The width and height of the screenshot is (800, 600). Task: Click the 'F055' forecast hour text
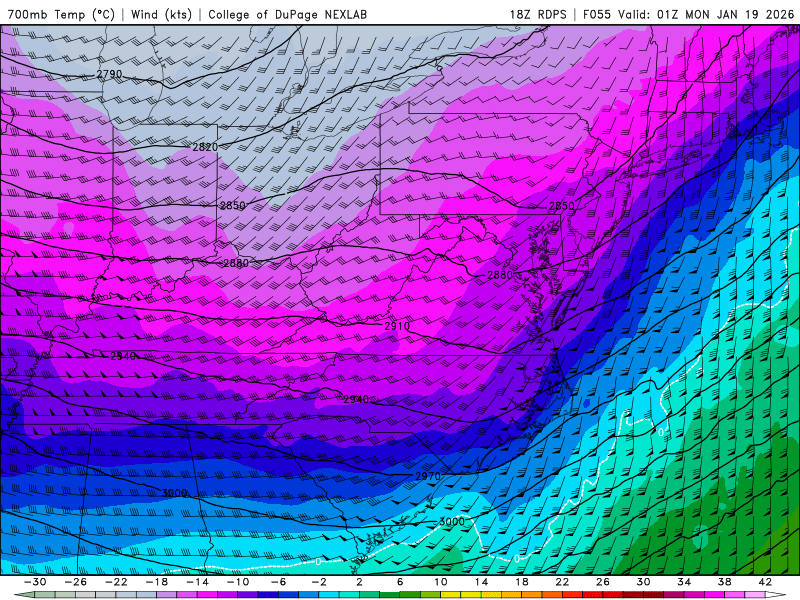tap(596, 14)
